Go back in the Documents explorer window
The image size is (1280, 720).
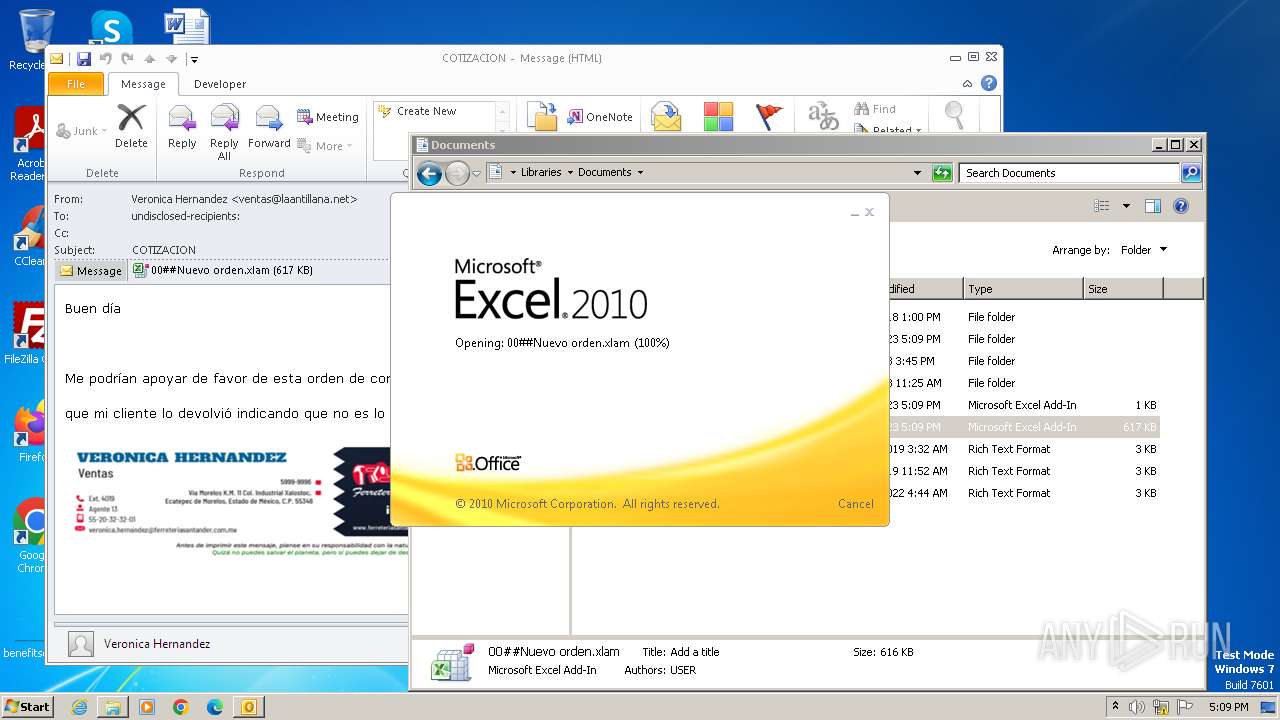click(429, 173)
